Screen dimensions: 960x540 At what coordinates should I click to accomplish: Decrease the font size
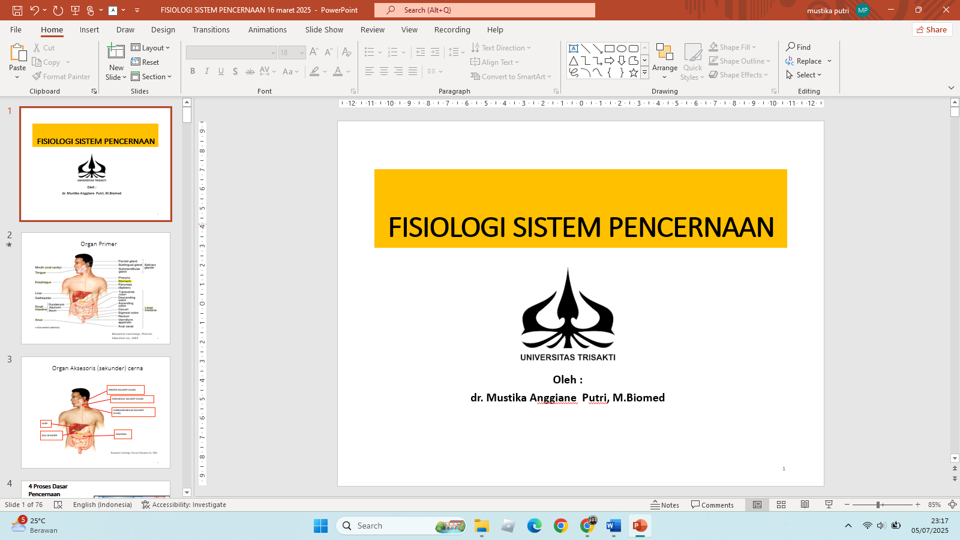point(329,53)
